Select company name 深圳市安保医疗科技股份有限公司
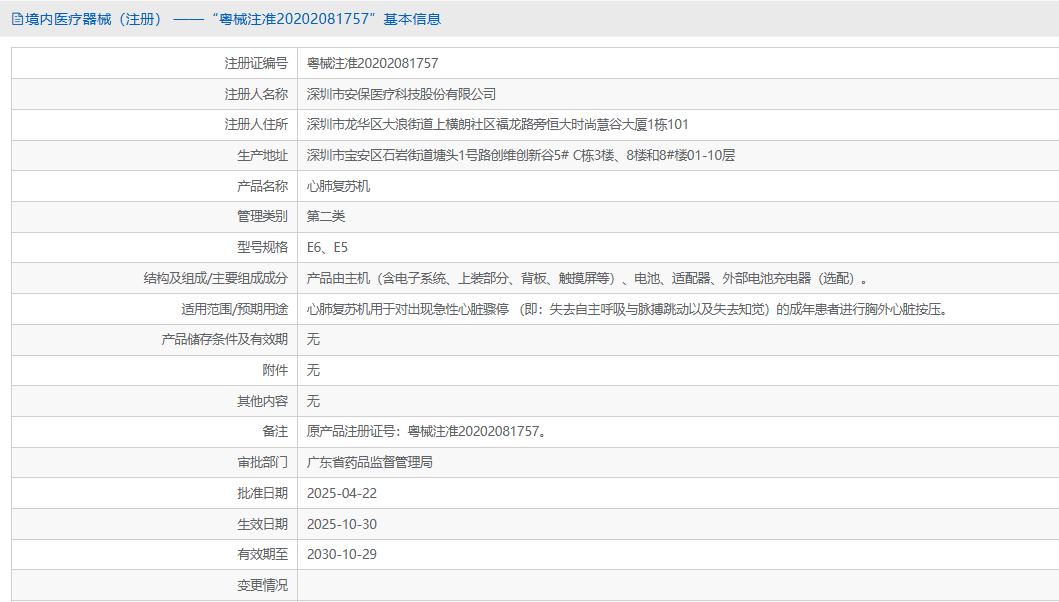1059x602 pixels. (x=401, y=95)
